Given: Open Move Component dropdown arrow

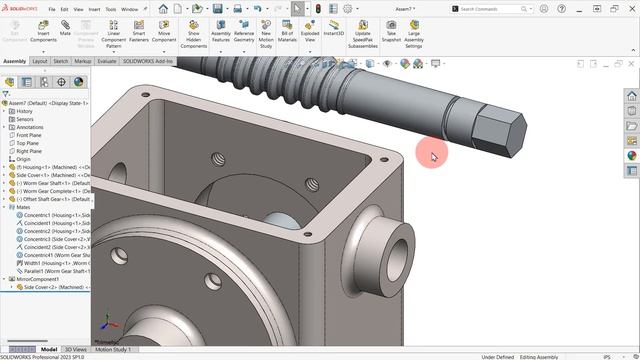Looking at the screenshot, I should (x=164, y=52).
